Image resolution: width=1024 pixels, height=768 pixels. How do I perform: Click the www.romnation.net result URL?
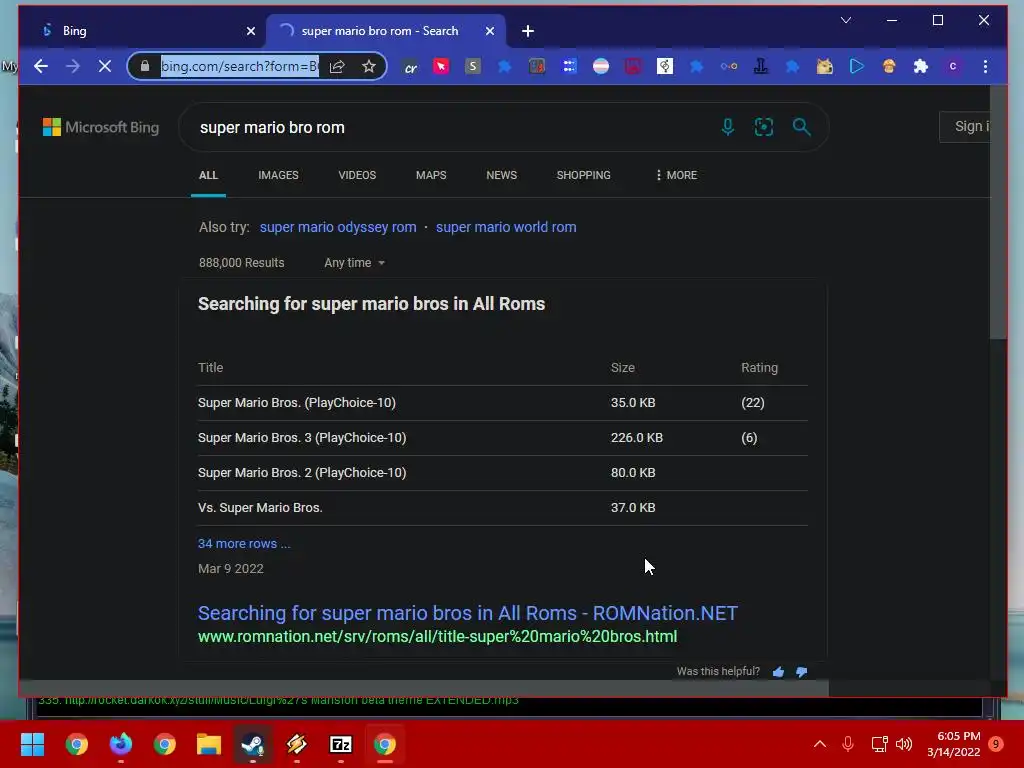438,636
